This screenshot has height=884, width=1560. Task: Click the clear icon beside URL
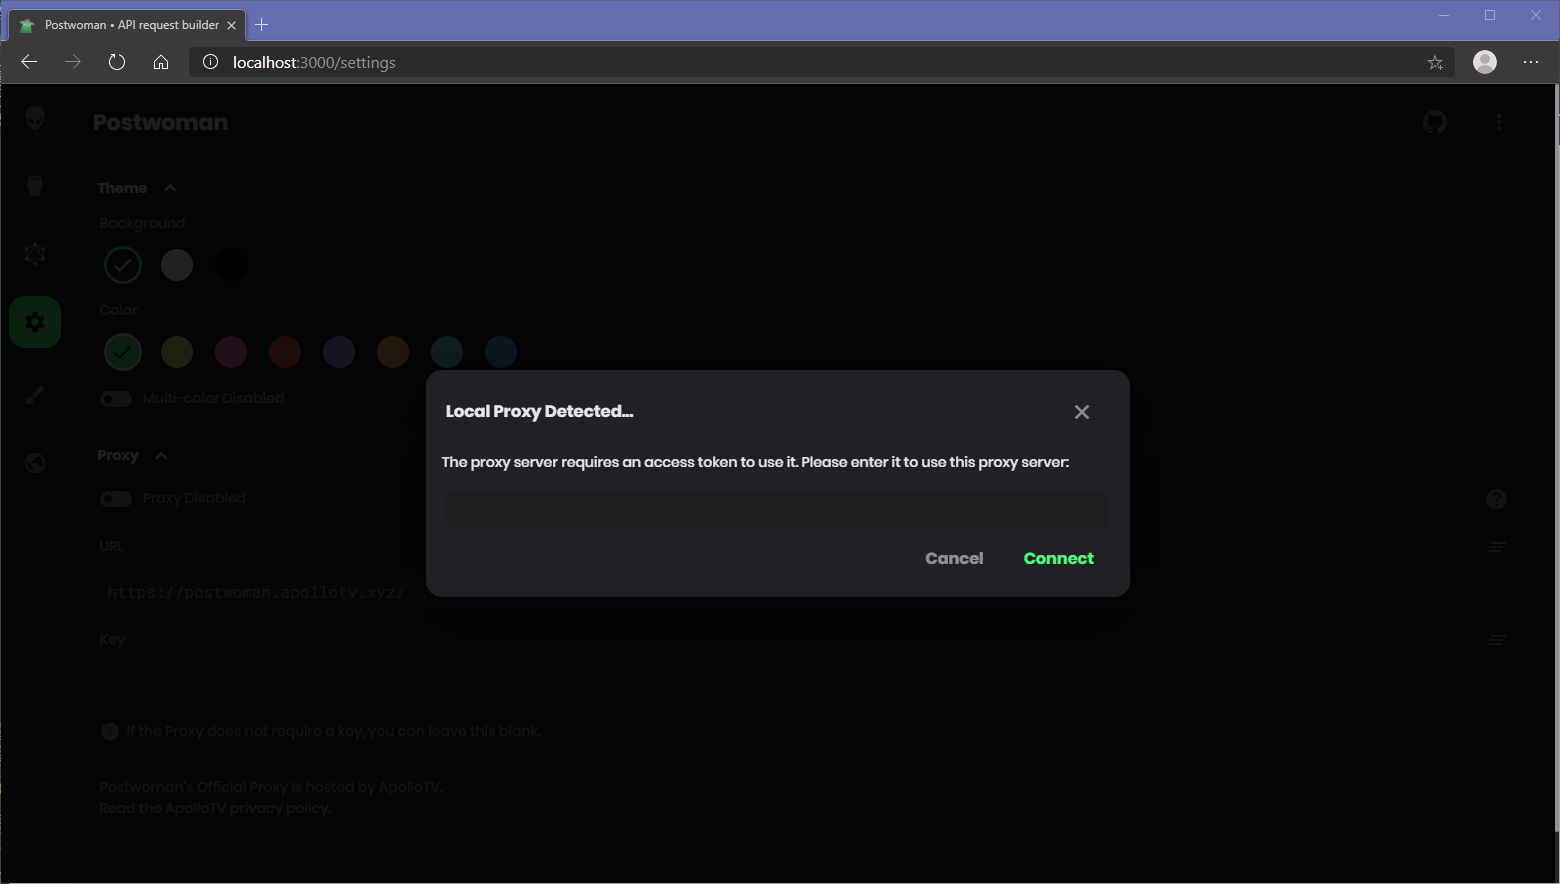click(x=1496, y=547)
